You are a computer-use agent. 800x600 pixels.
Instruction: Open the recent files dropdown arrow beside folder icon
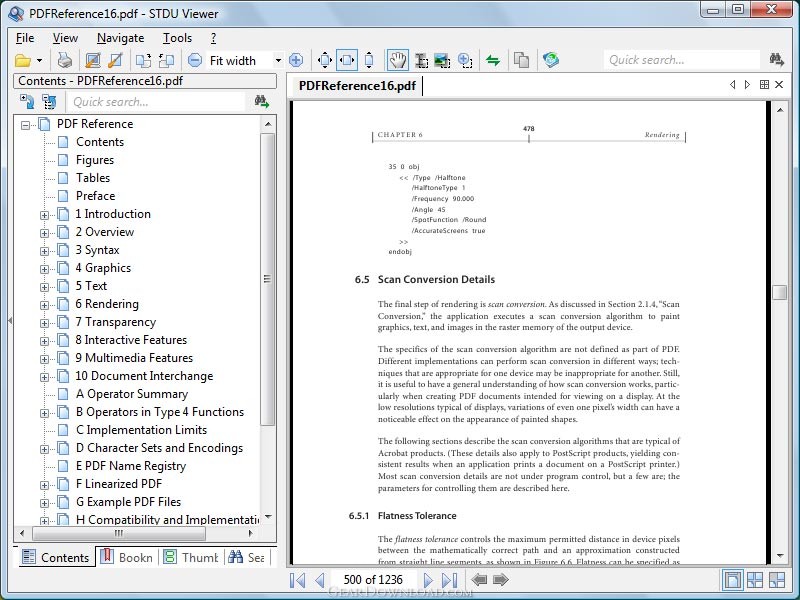(x=39, y=61)
